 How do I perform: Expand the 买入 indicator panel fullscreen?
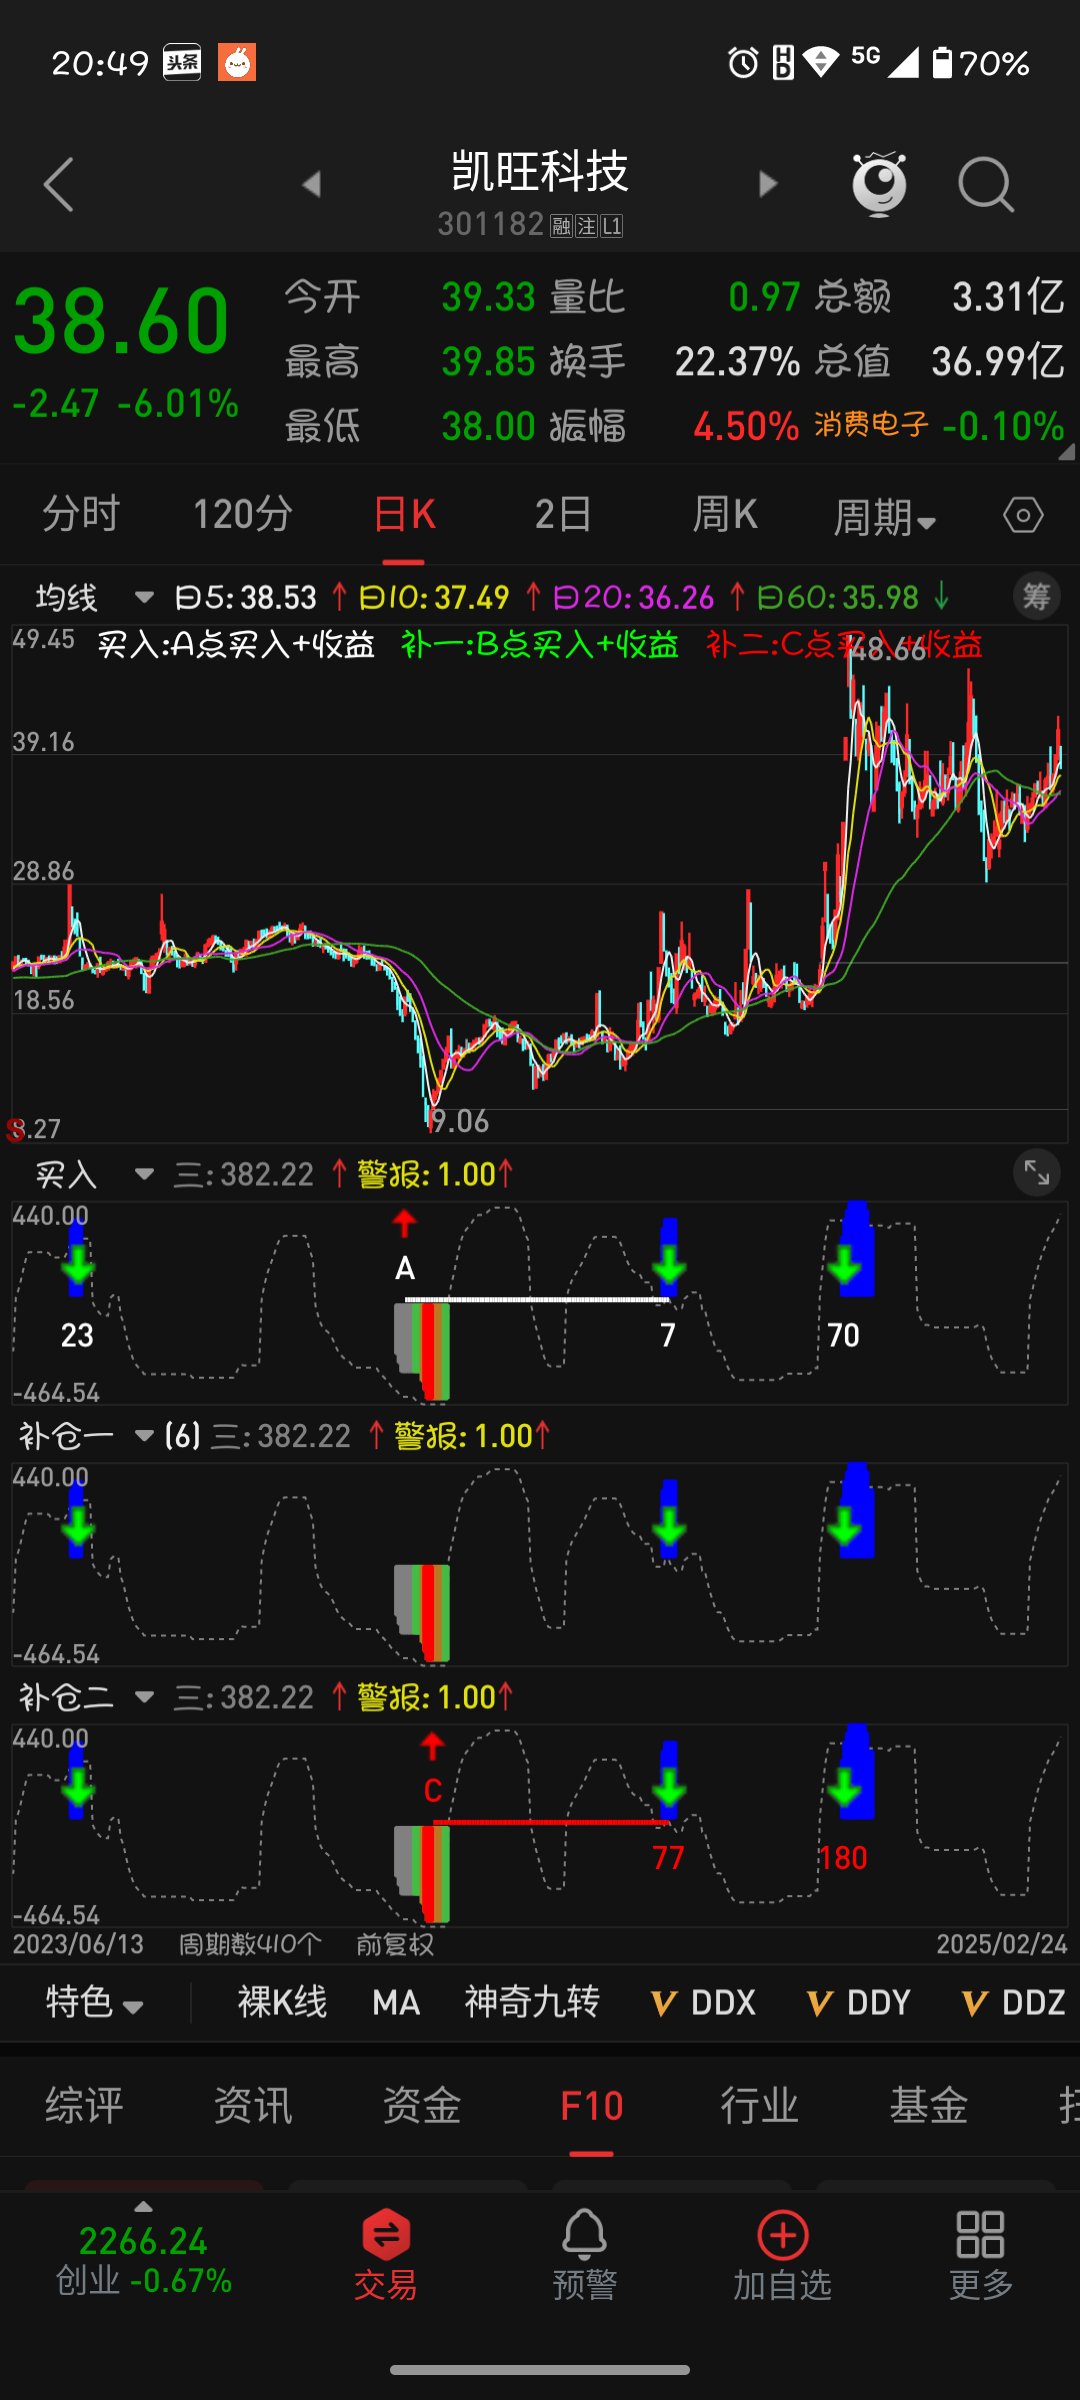1036,1173
